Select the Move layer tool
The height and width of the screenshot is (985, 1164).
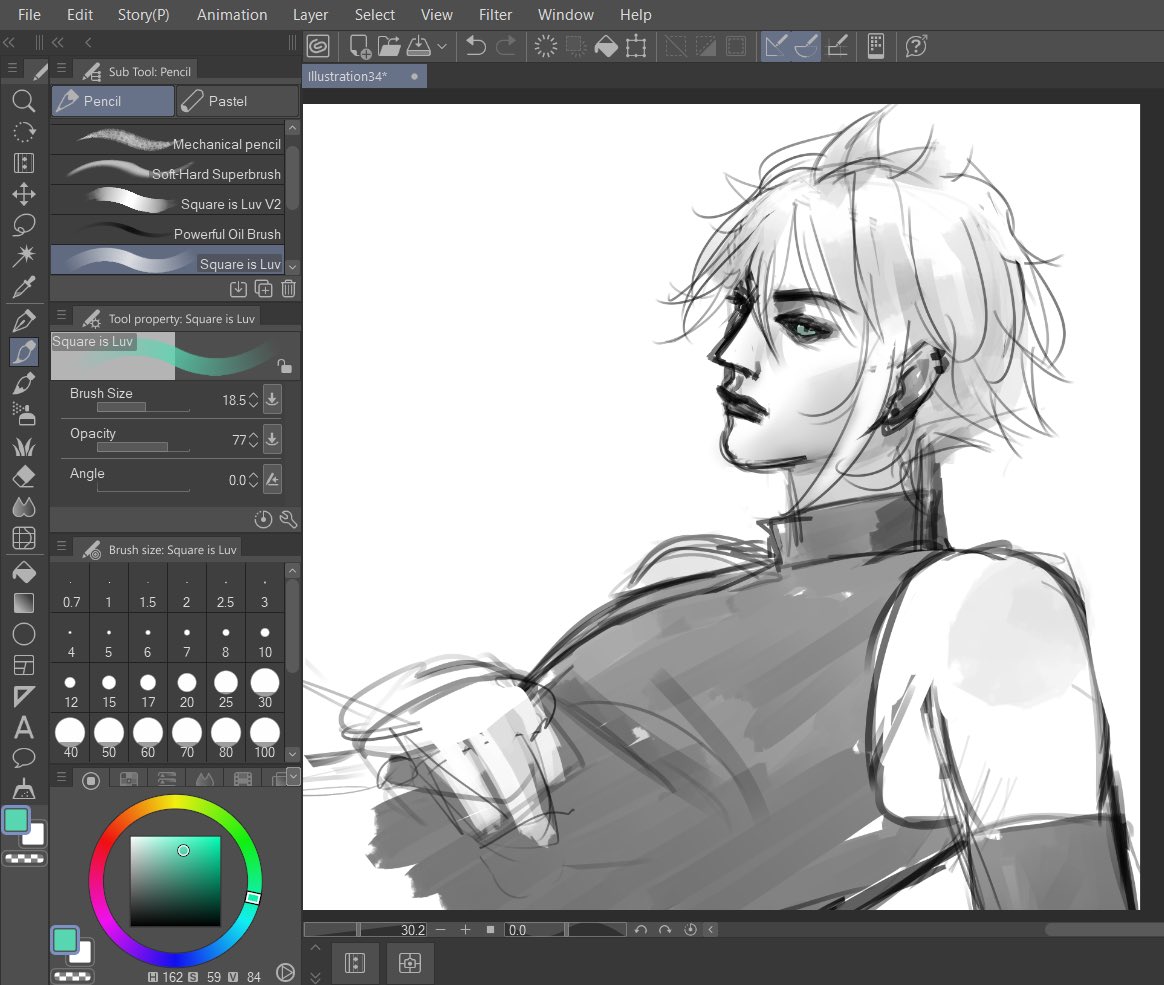[24, 194]
